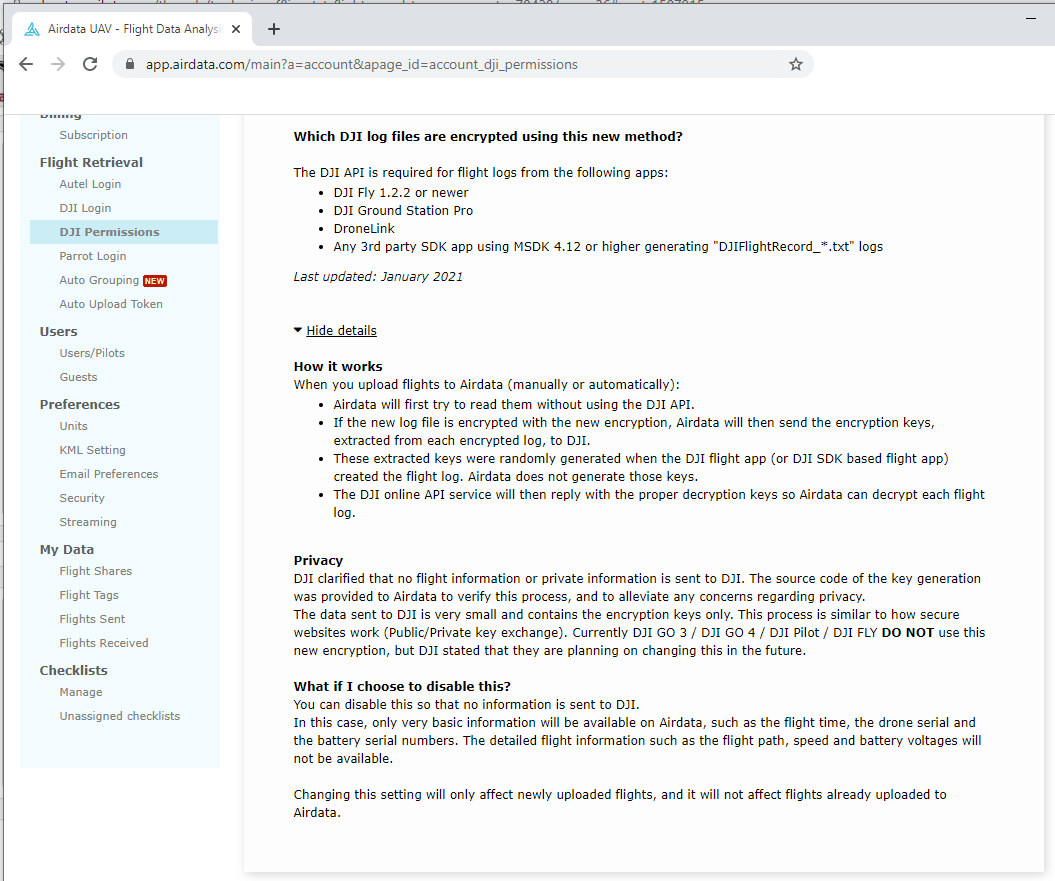1055x881 pixels.
Task: Open Flight Tags under My Data
Action: click(x=89, y=595)
